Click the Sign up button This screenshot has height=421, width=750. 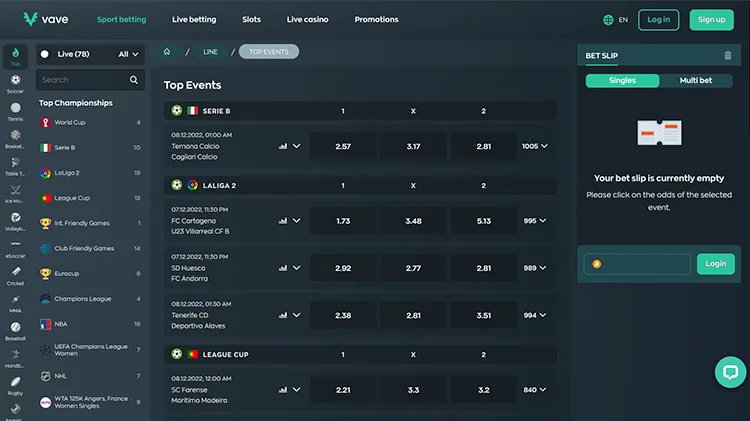coord(711,19)
